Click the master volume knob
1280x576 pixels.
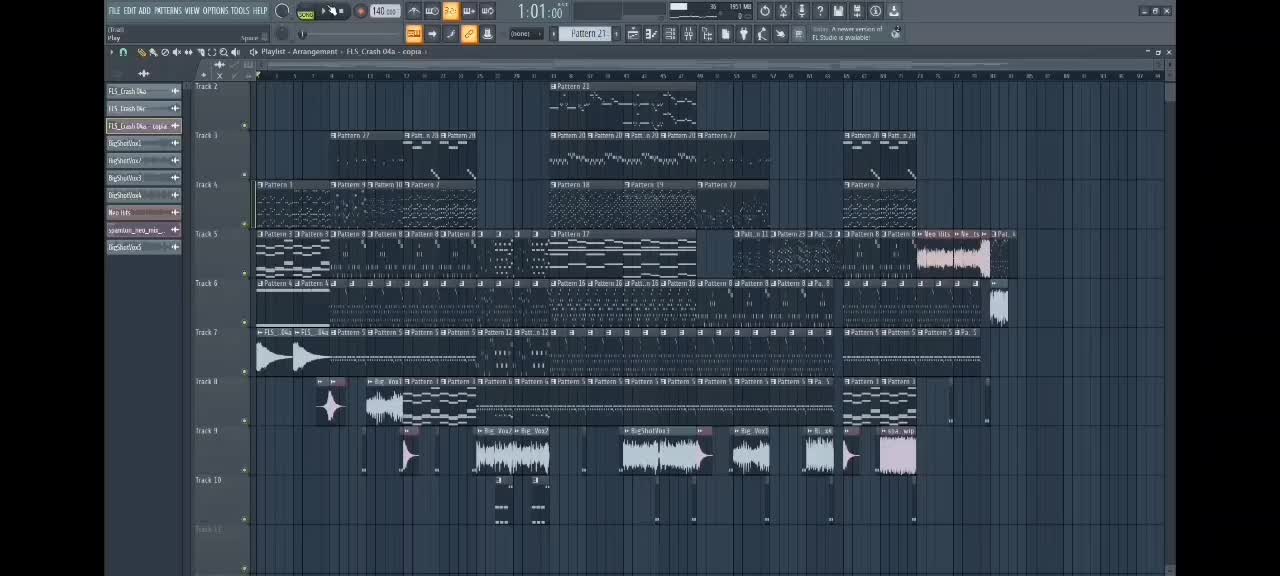point(282,11)
